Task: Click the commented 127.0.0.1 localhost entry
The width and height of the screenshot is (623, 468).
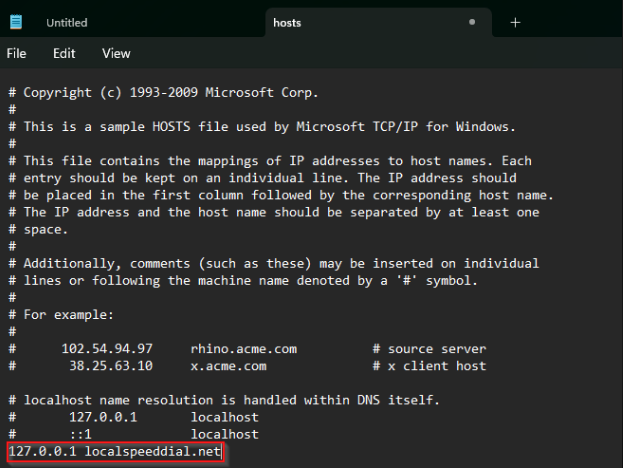Action: coord(134,417)
